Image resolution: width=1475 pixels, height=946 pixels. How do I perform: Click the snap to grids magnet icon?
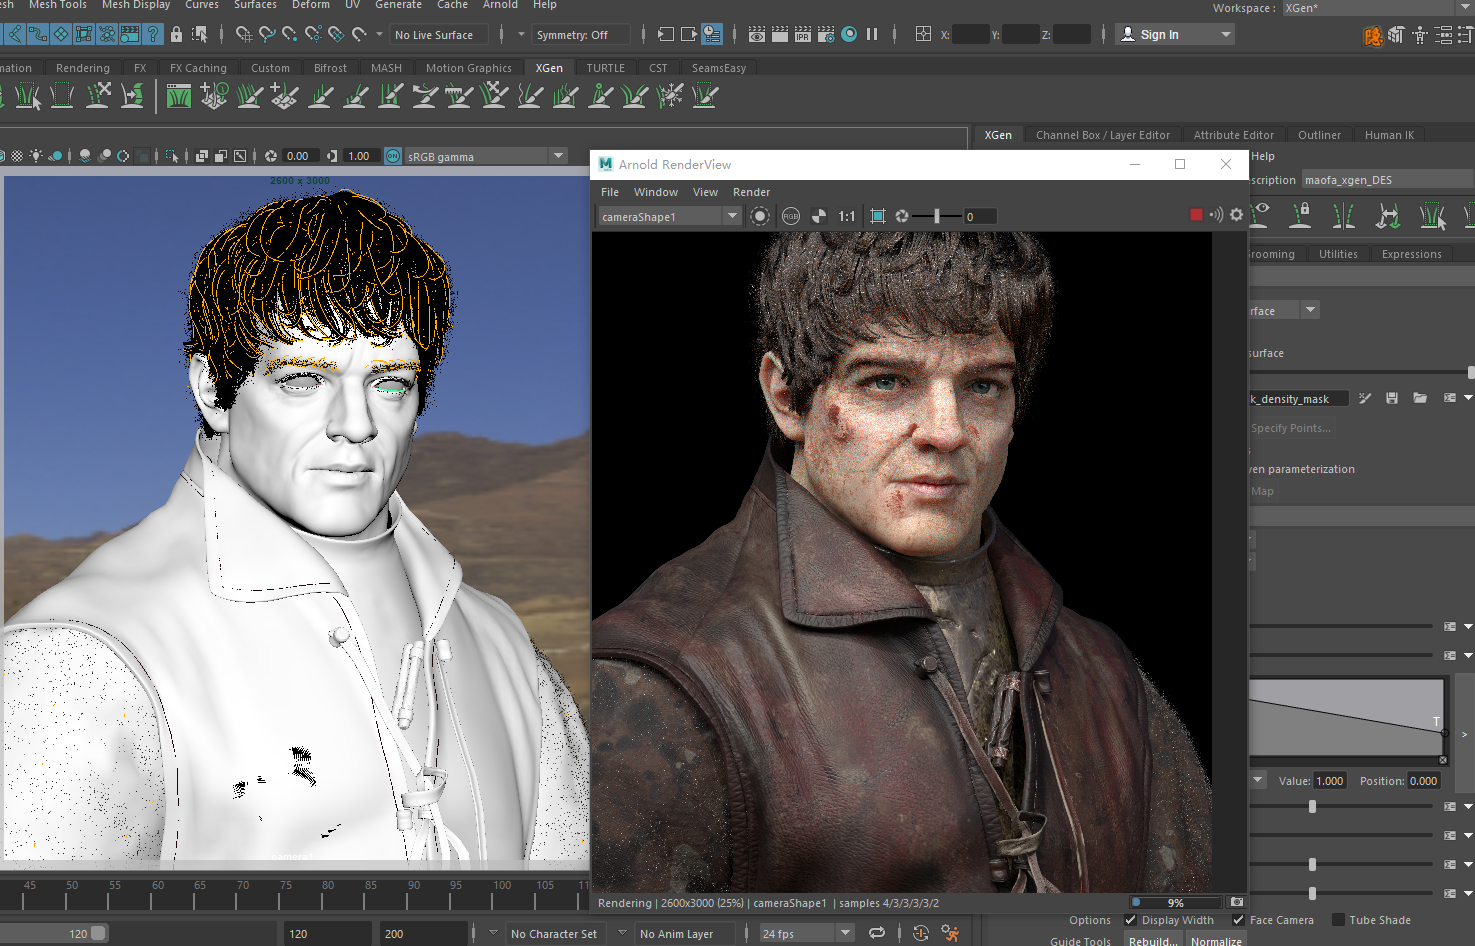pyautogui.click(x=243, y=34)
